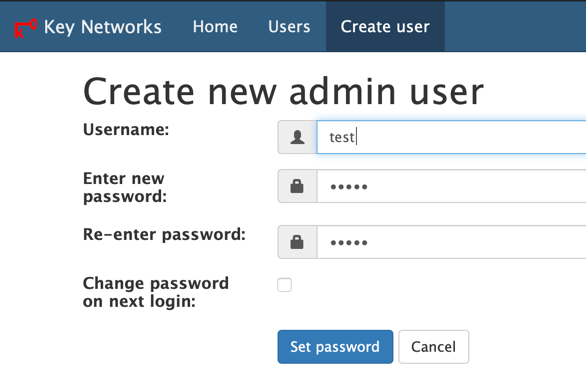Viewport: 586px width, 378px height.
Task: Cancel the new admin user form
Action: point(434,347)
